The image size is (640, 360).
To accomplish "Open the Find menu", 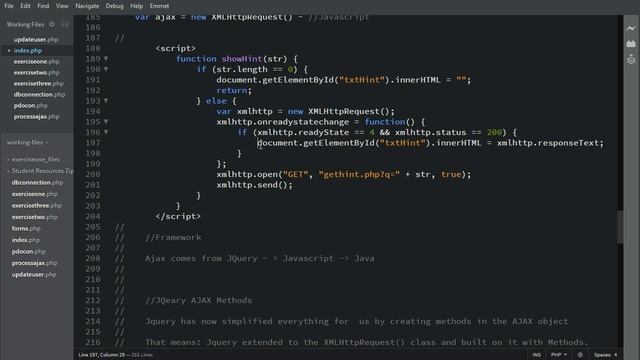I will point(43,6).
